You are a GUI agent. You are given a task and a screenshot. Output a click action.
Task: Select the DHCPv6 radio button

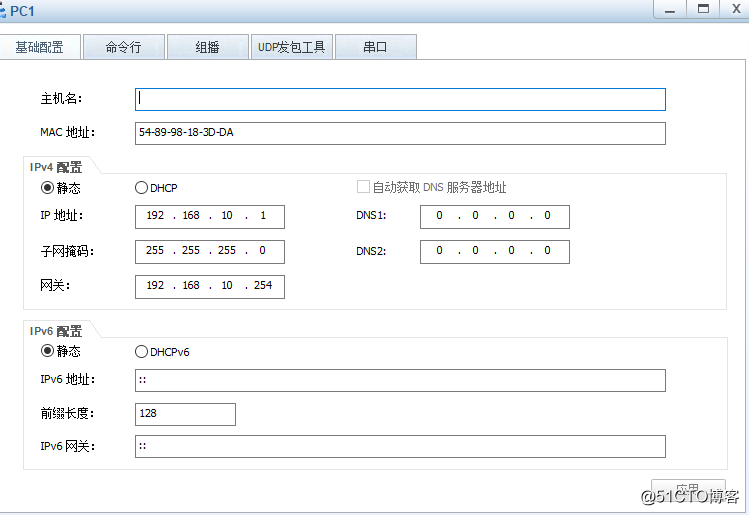coord(141,352)
